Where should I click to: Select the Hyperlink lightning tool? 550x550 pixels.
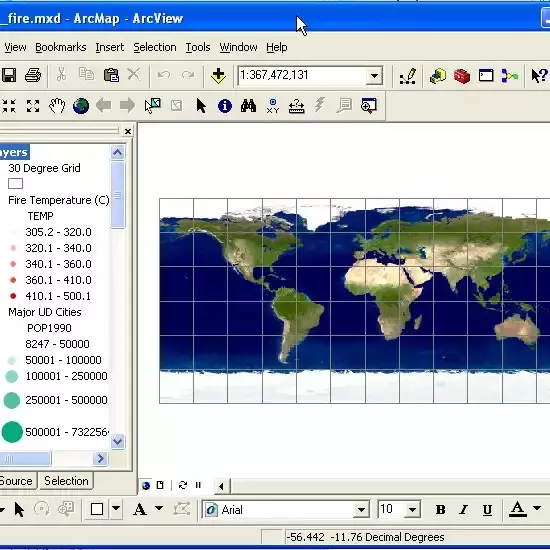coord(320,105)
